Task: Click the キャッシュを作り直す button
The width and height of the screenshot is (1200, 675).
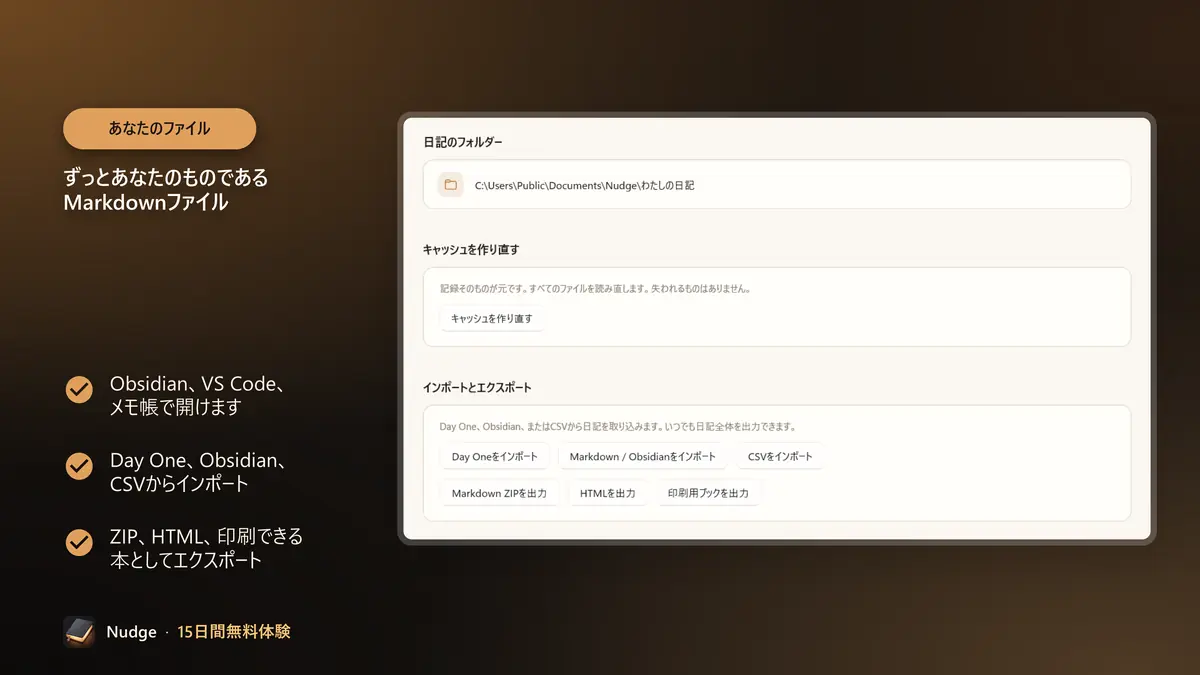Action: pyautogui.click(x=492, y=319)
